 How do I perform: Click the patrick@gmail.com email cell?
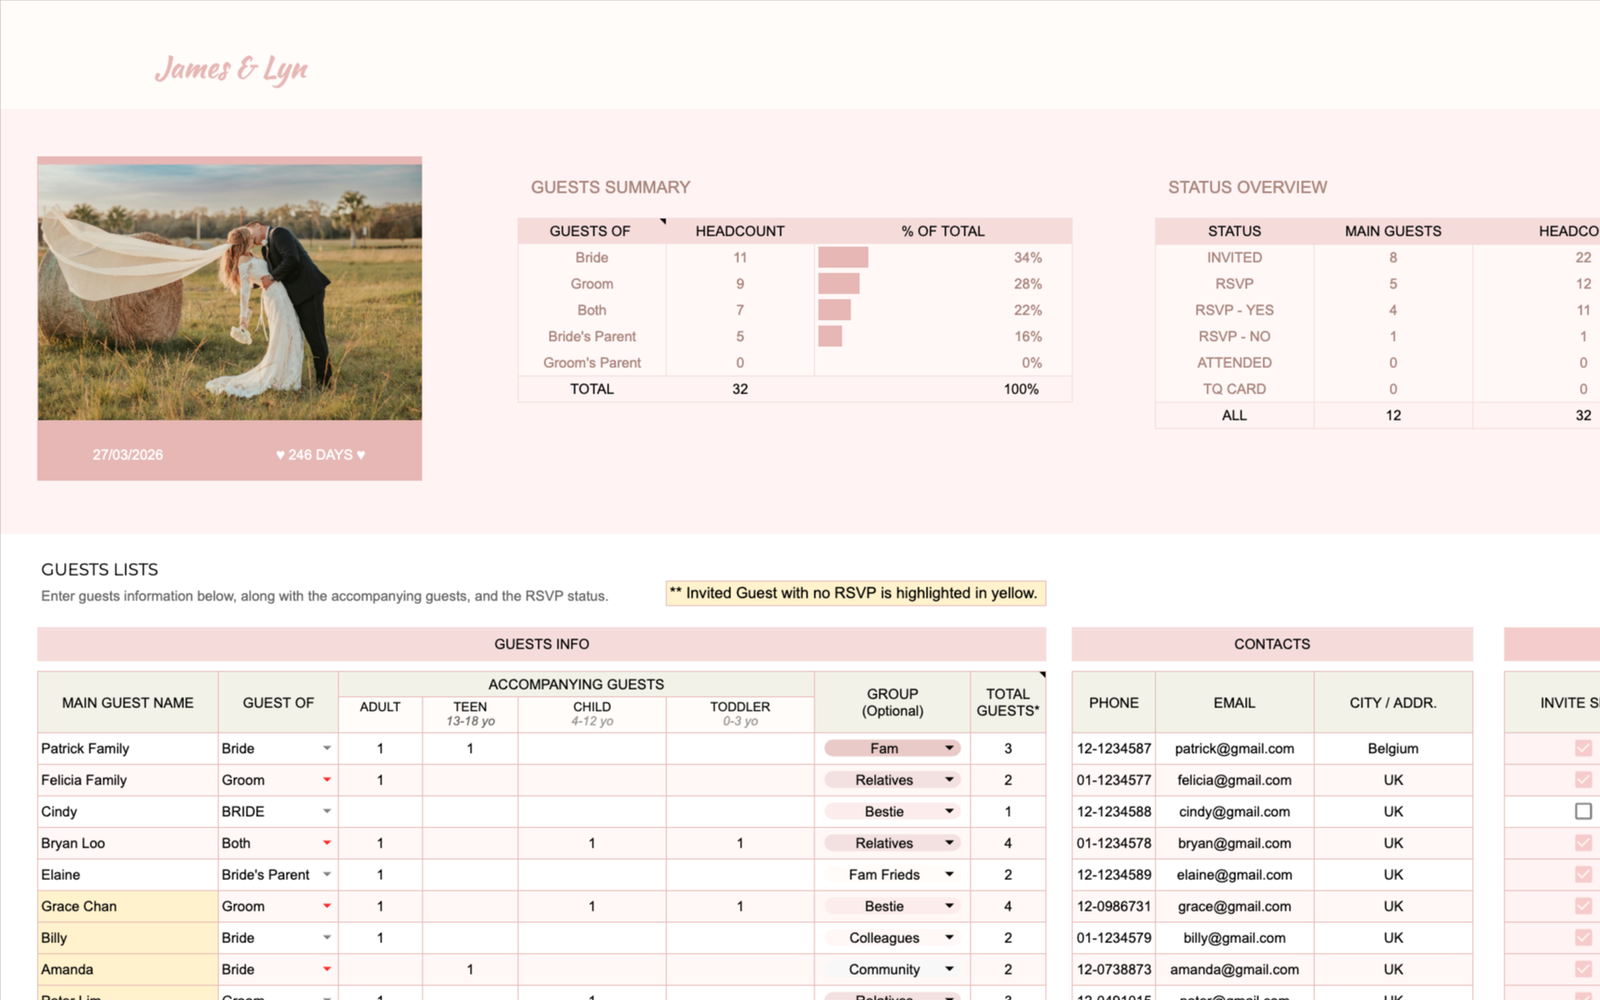tap(1234, 748)
